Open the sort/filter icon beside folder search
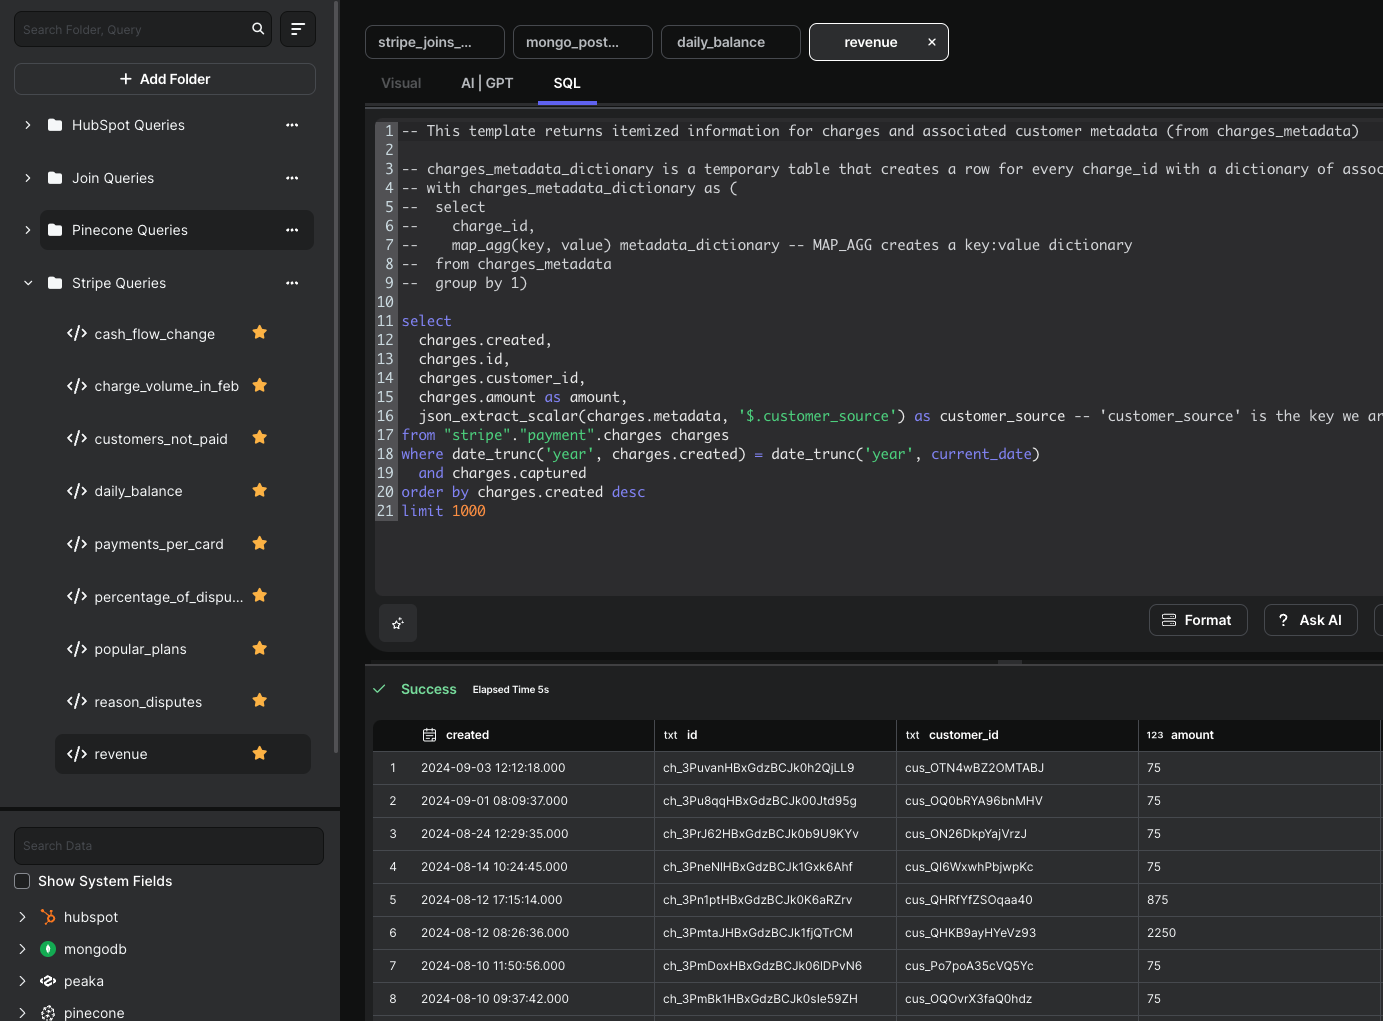This screenshot has height=1021, width=1383. click(298, 29)
